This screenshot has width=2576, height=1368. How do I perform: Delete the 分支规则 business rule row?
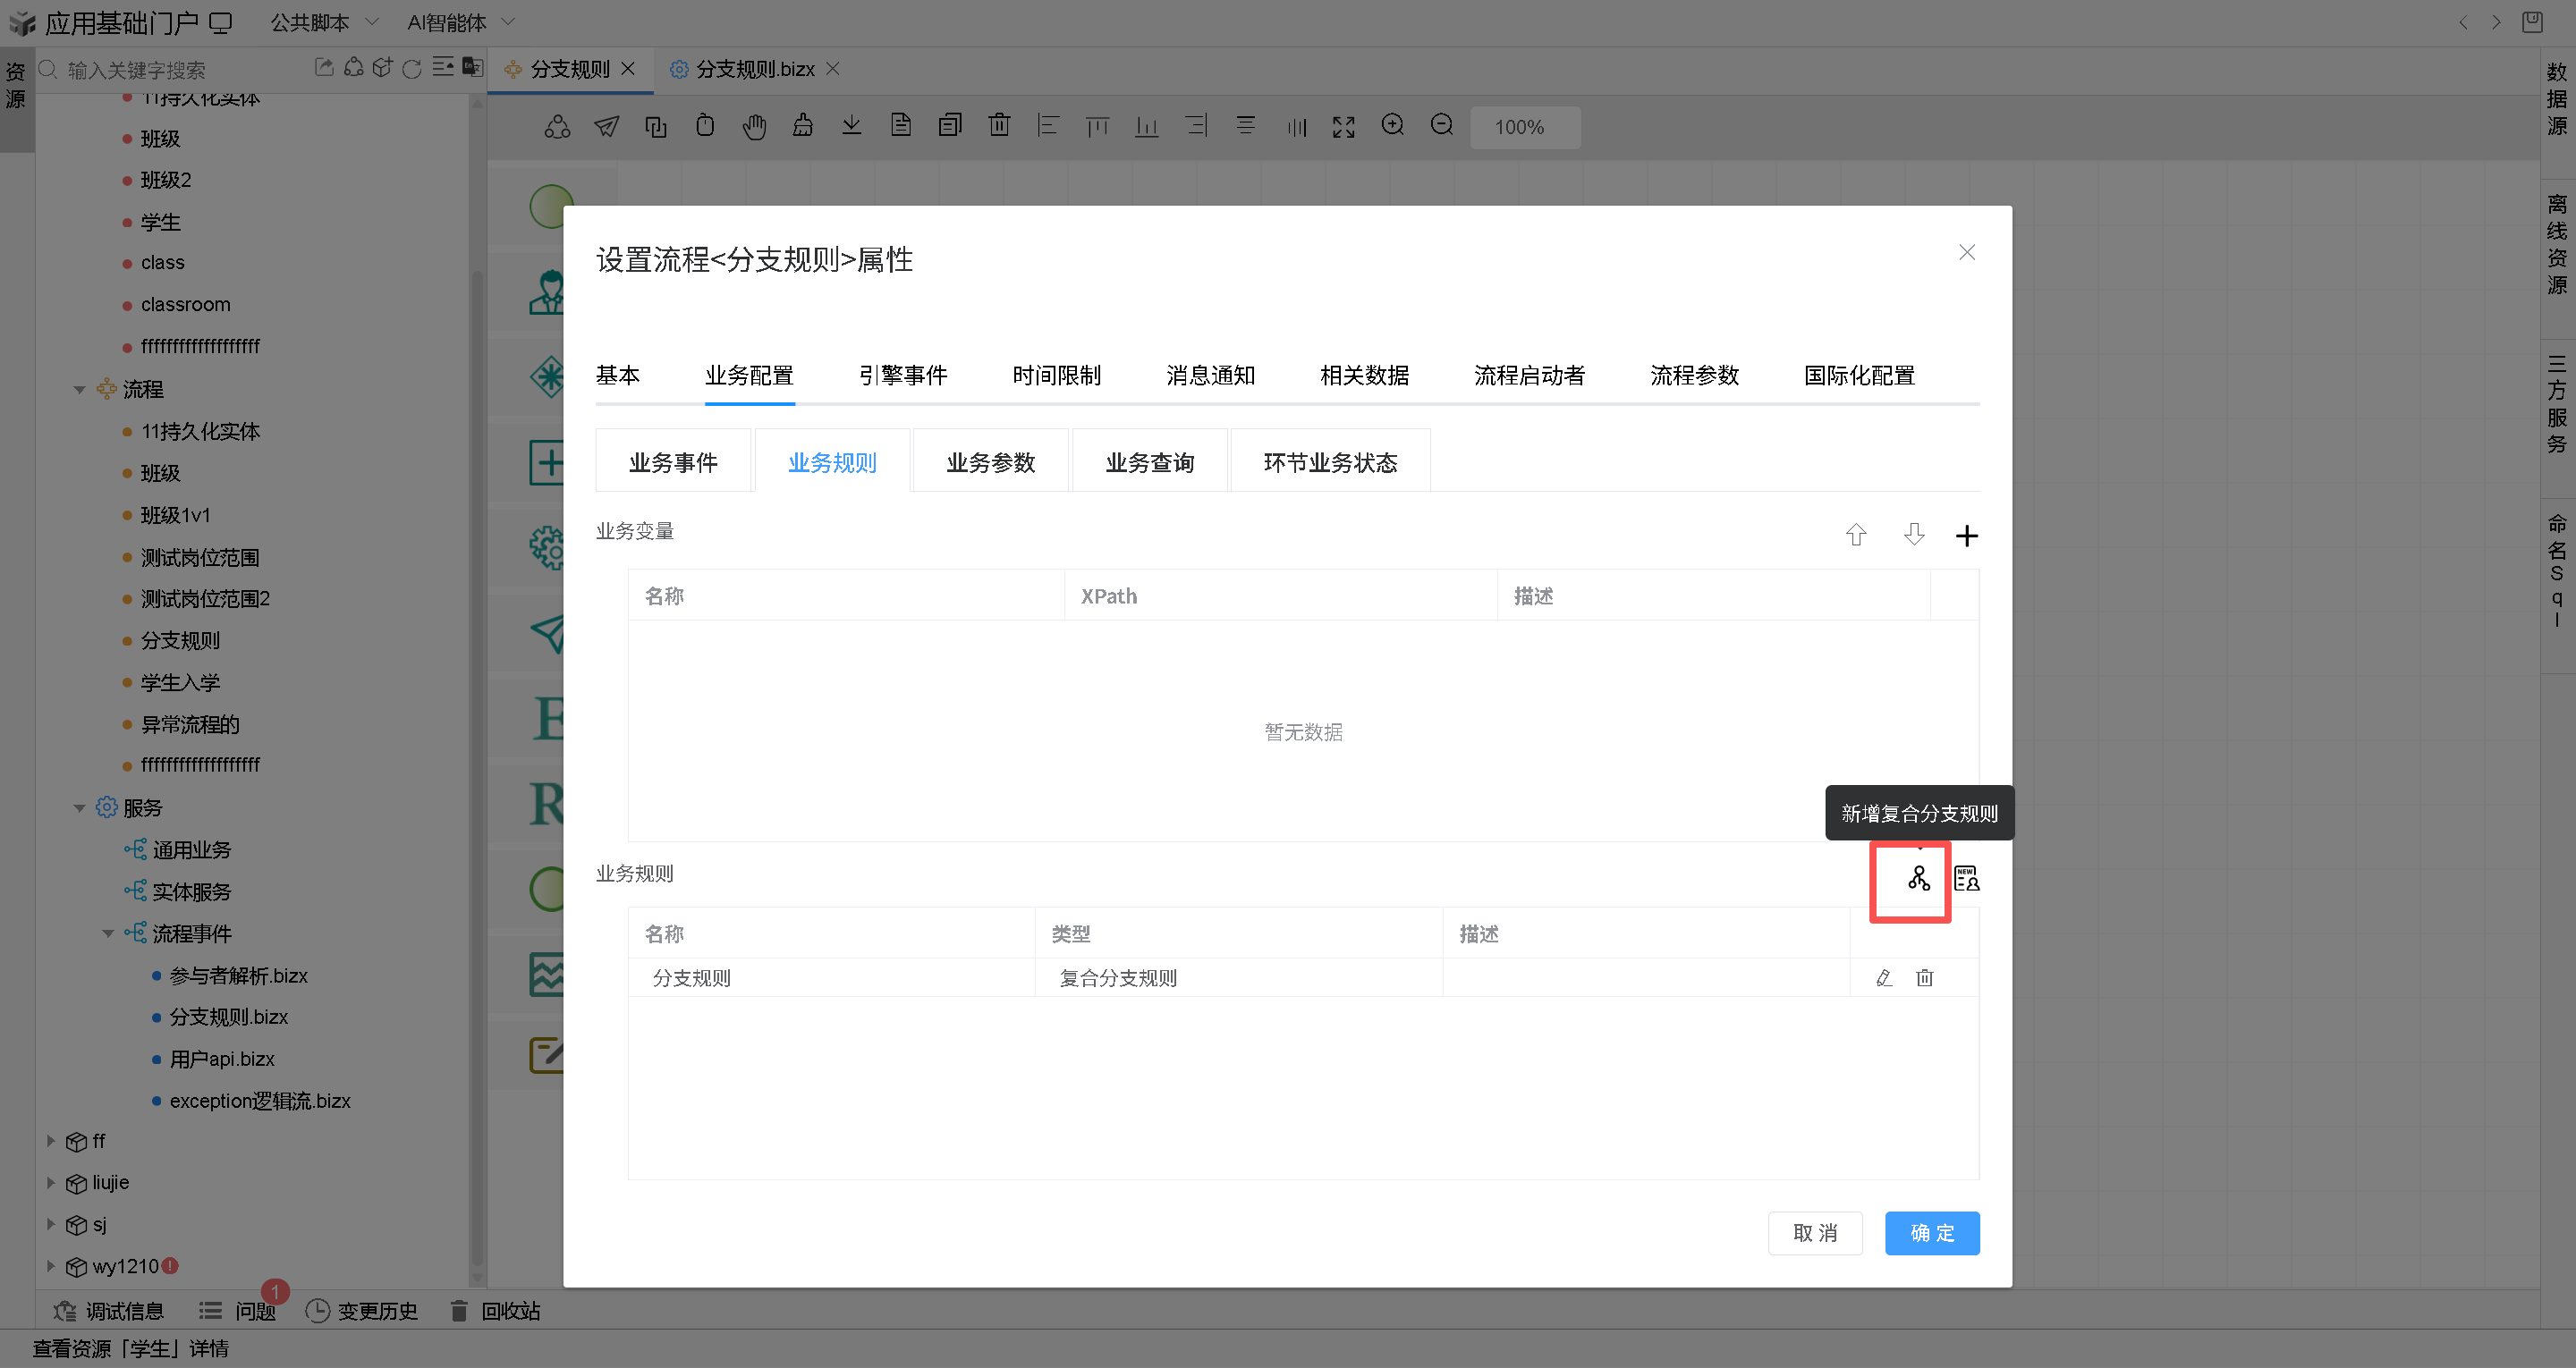[1924, 978]
